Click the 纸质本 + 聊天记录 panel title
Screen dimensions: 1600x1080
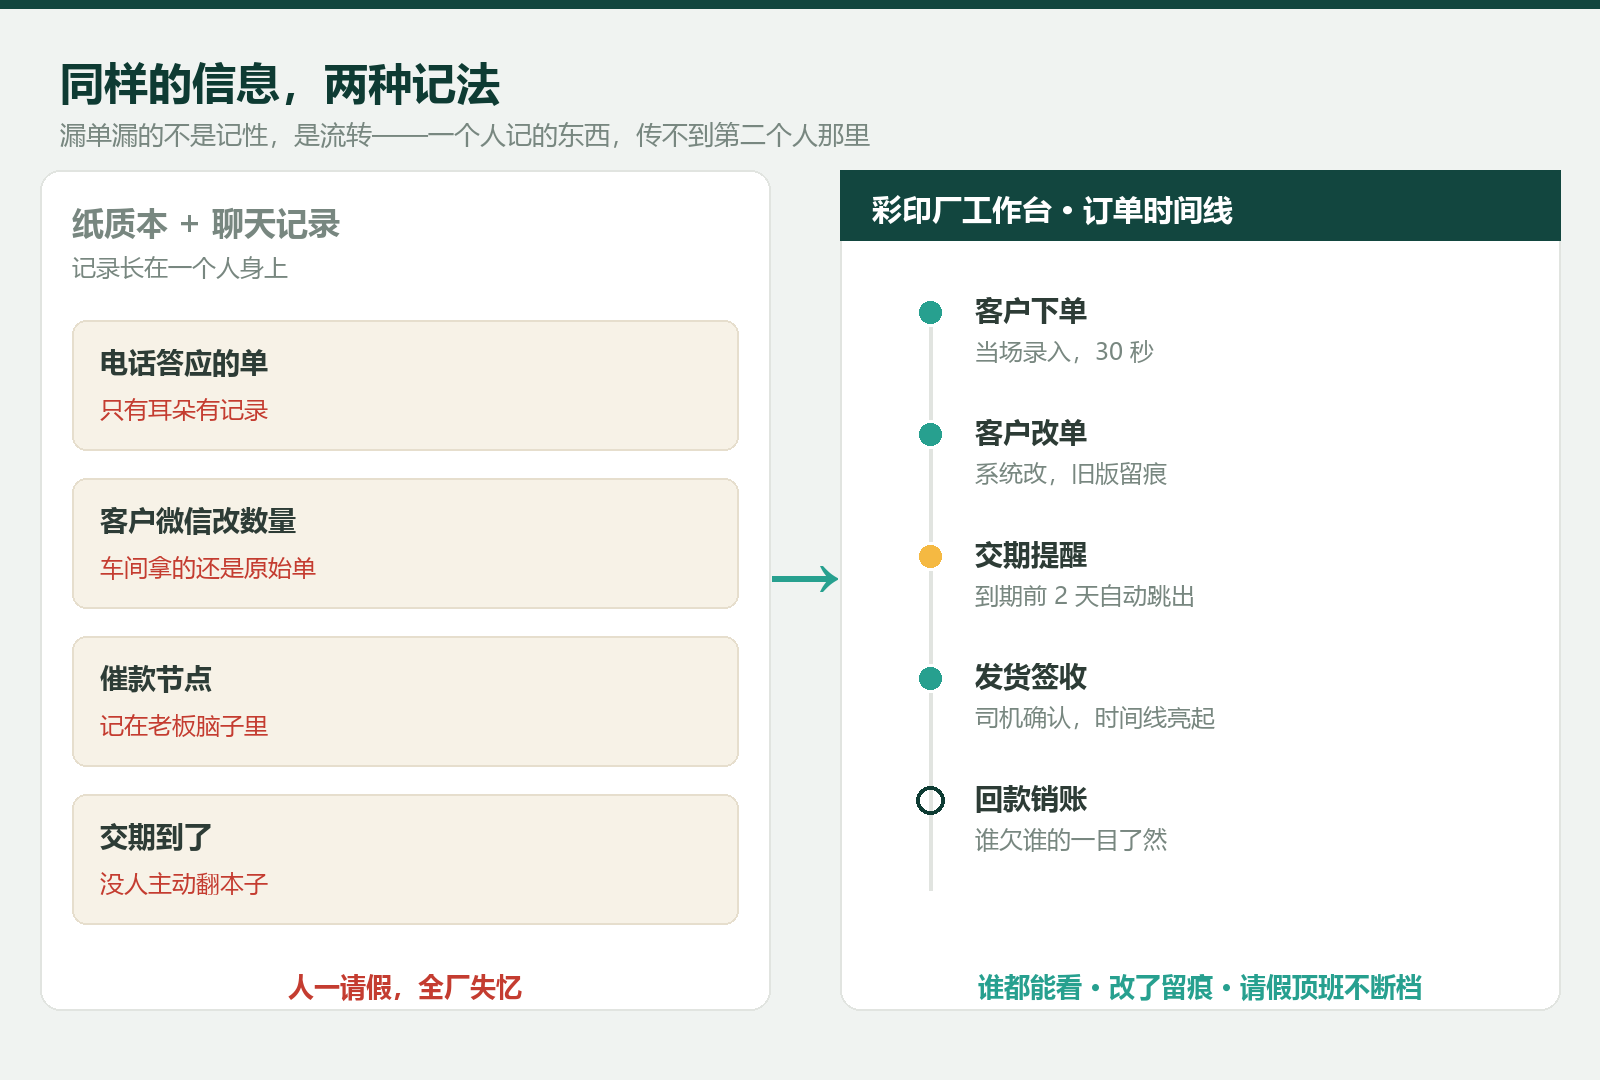(x=206, y=224)
